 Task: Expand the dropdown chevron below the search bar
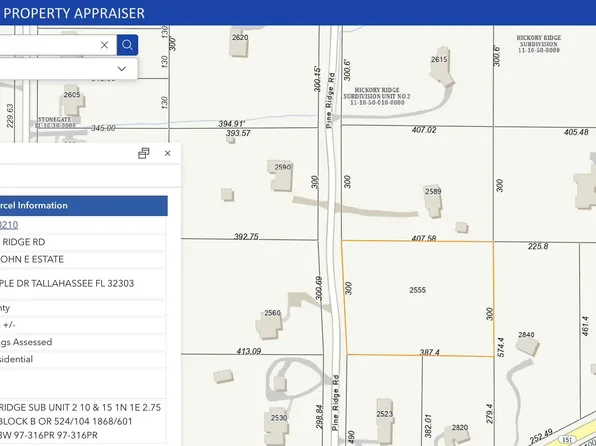[122, 69]
